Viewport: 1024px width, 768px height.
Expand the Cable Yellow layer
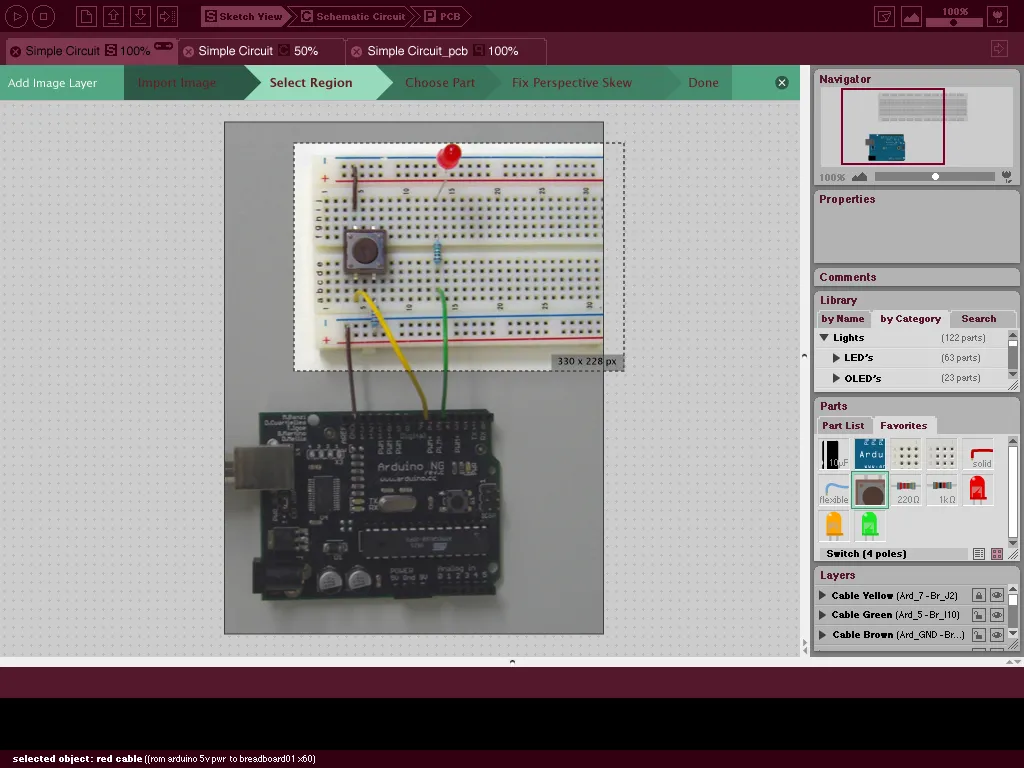point(823,596)
